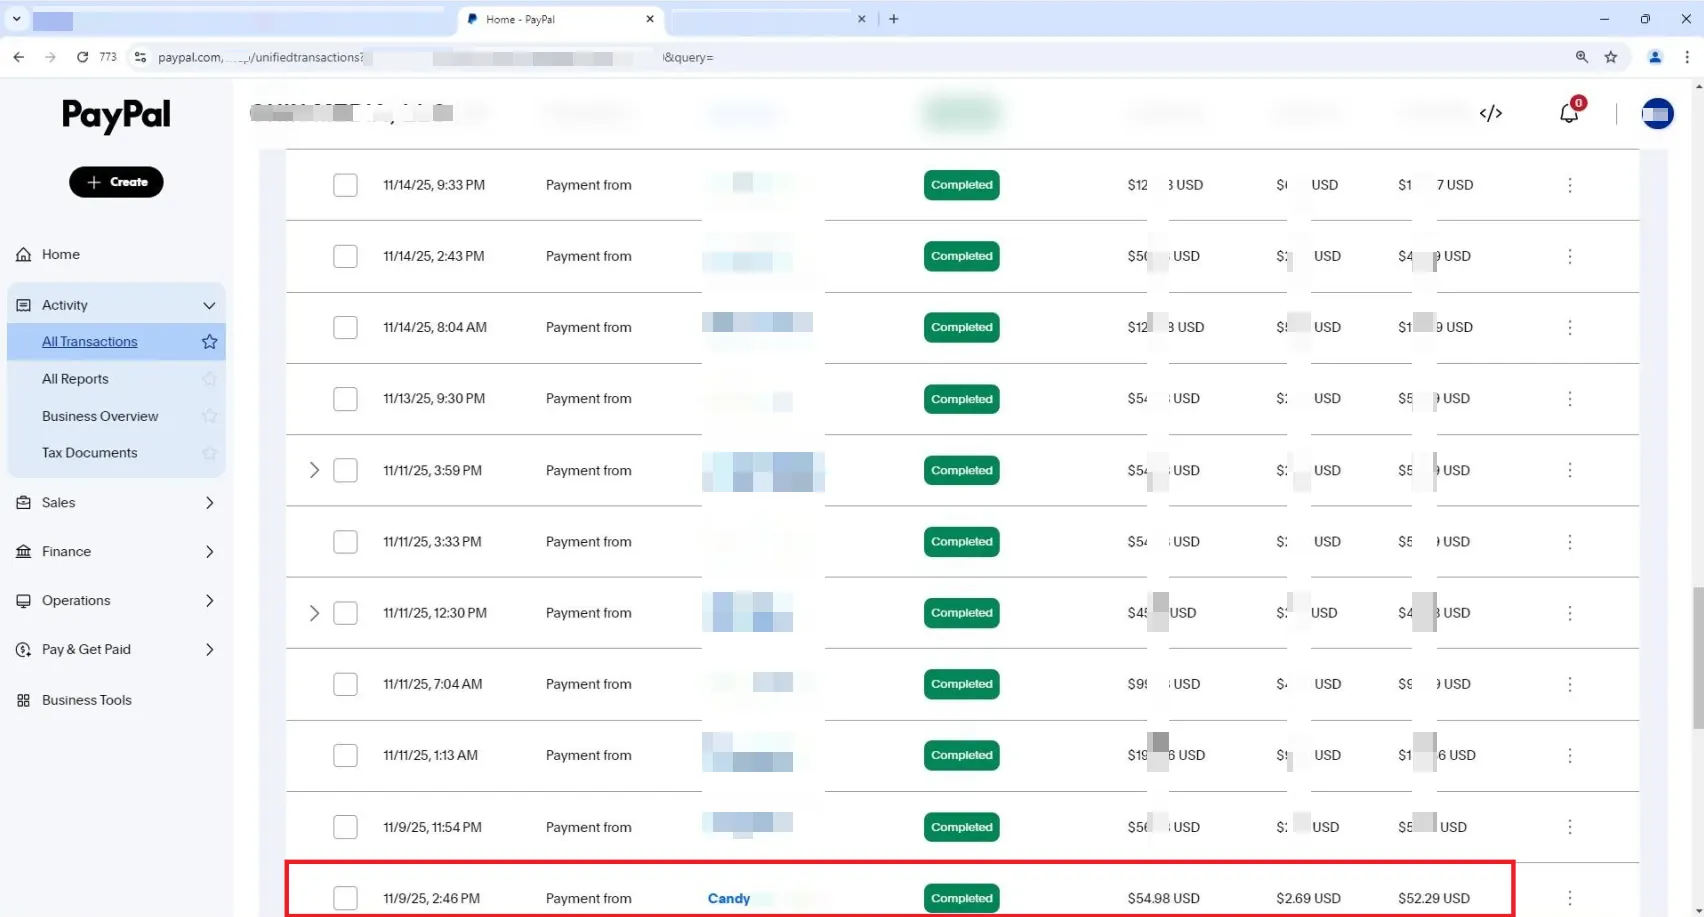The width and height of the screenshot is (1704, 917).
Task: Click the account profile avatar
Action: [1656, 114]
